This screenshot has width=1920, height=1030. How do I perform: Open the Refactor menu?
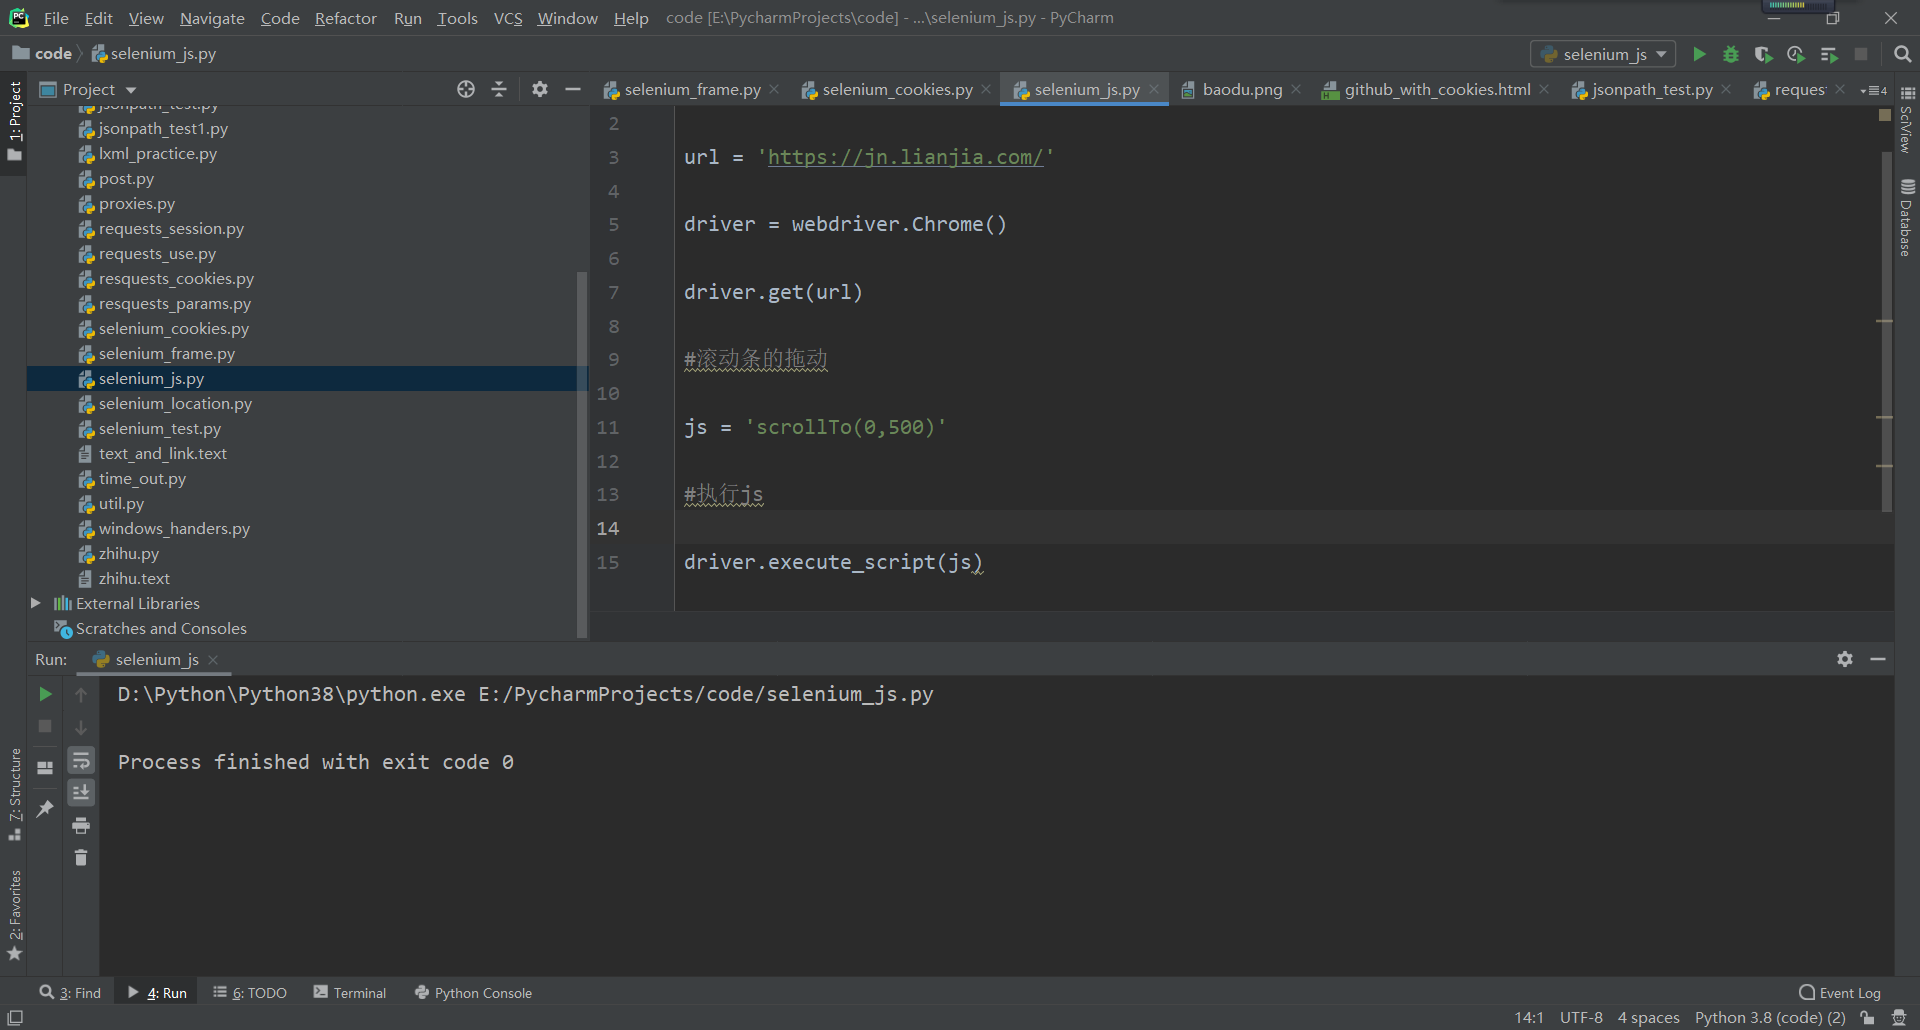point(345,18)
